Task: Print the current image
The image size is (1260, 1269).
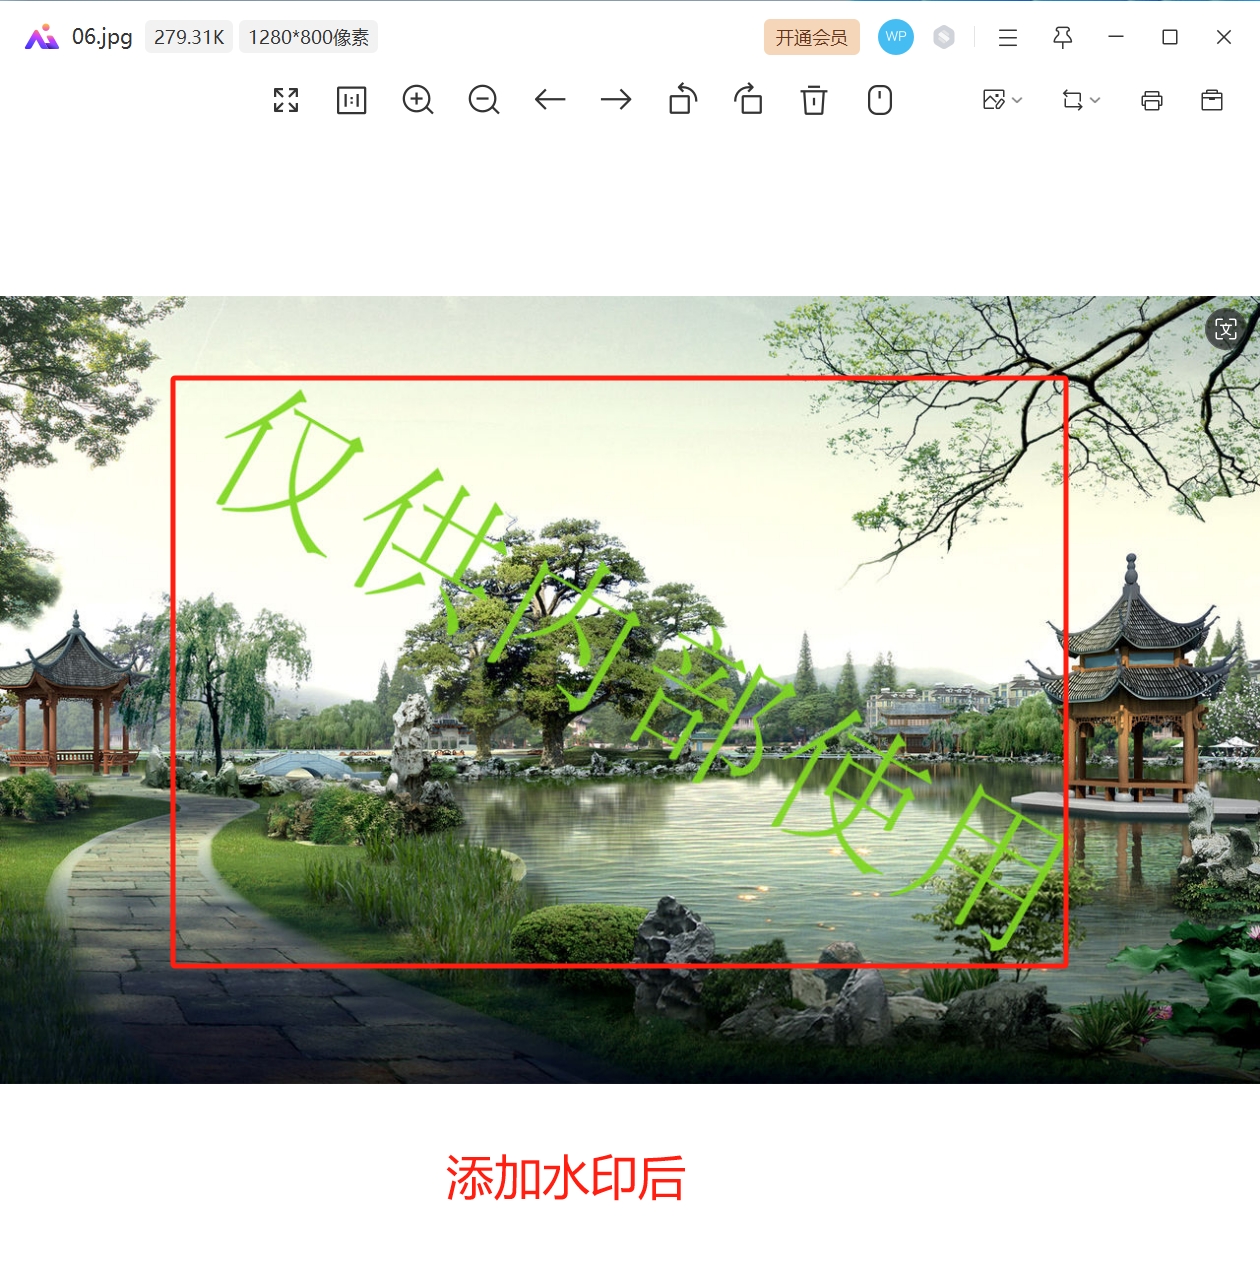Action: [1152, 100]
